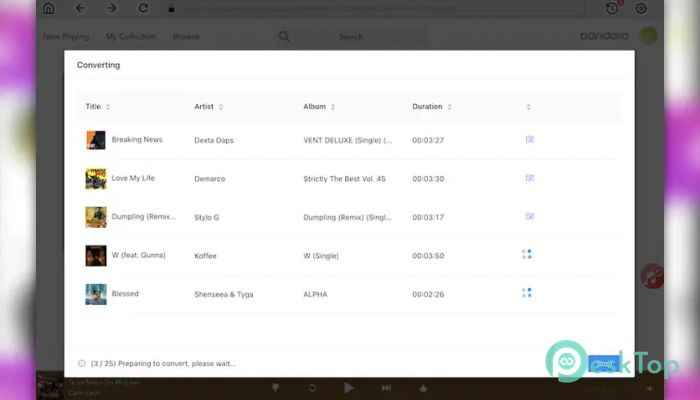Click the converted status icon for Breaking News
This screenshot has width=700, height=400.
(529, 140)
